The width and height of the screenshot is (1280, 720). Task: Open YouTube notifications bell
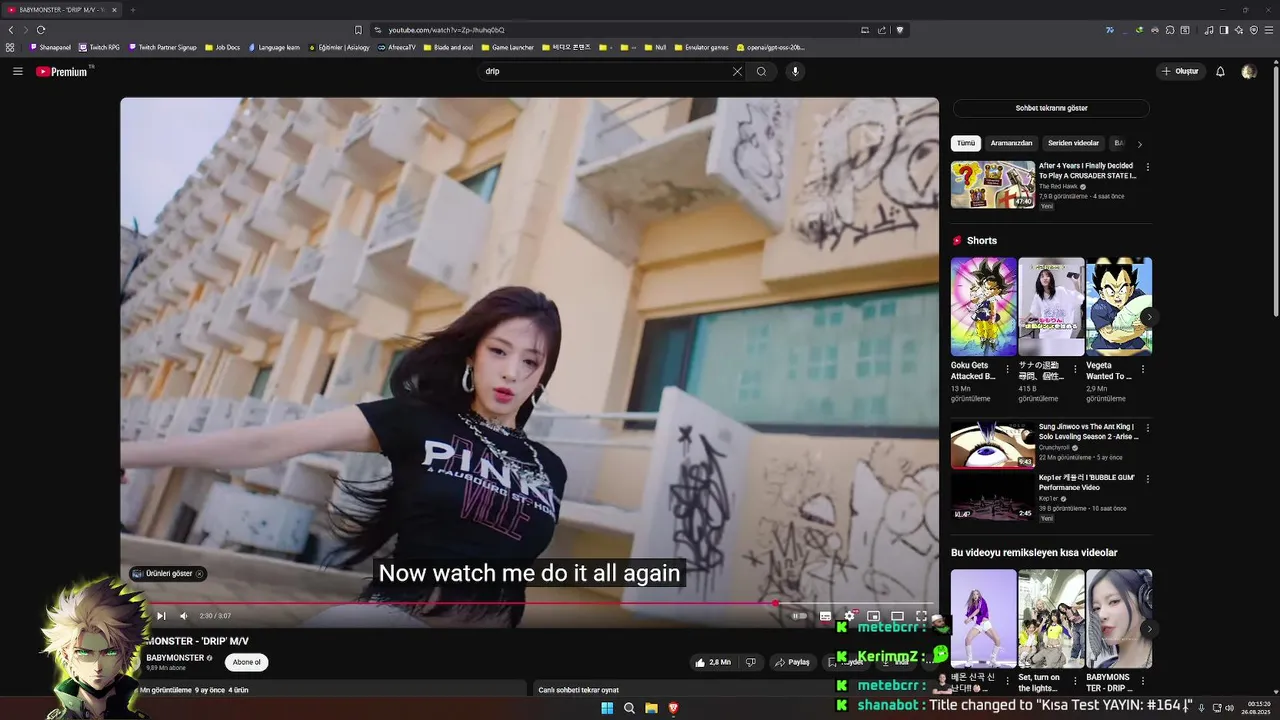click(1220, 71)
